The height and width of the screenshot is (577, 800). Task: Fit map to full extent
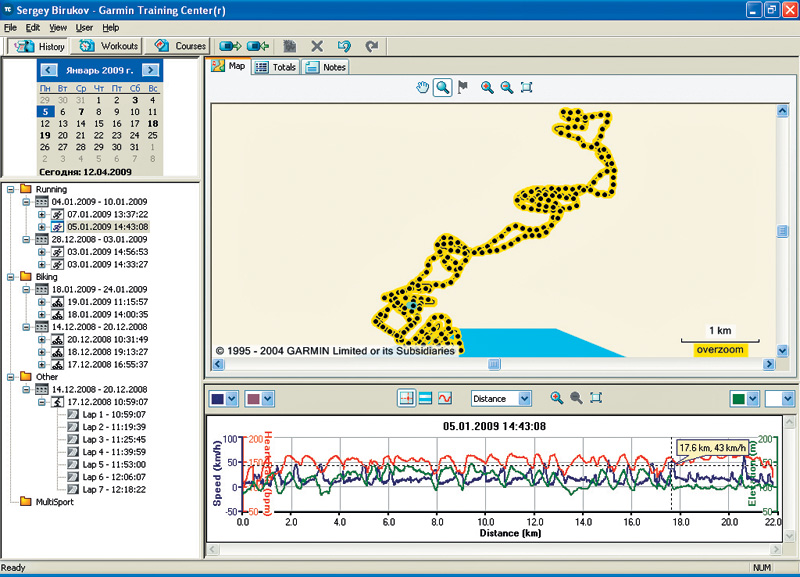[527, 87]
